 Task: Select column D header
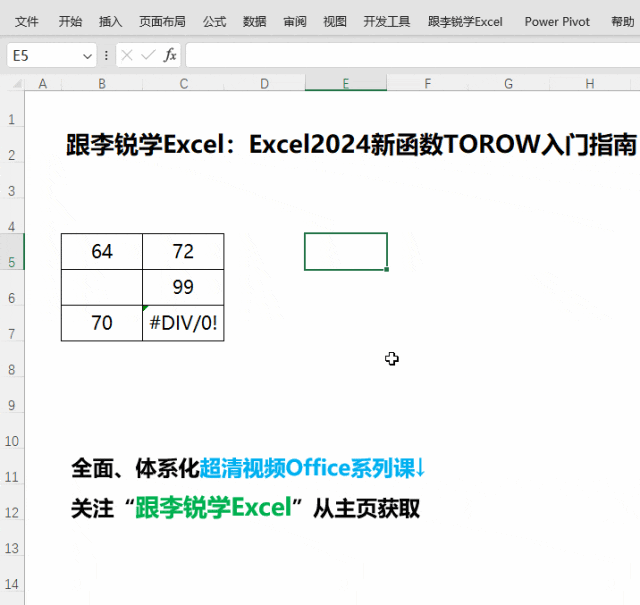tap(264, 84)
